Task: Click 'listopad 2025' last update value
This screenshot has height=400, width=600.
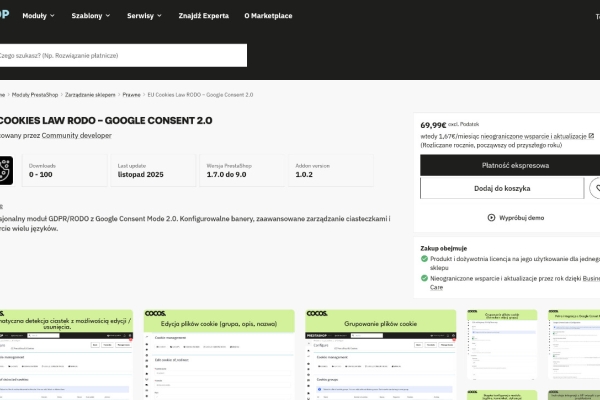Action: point(140,175)
